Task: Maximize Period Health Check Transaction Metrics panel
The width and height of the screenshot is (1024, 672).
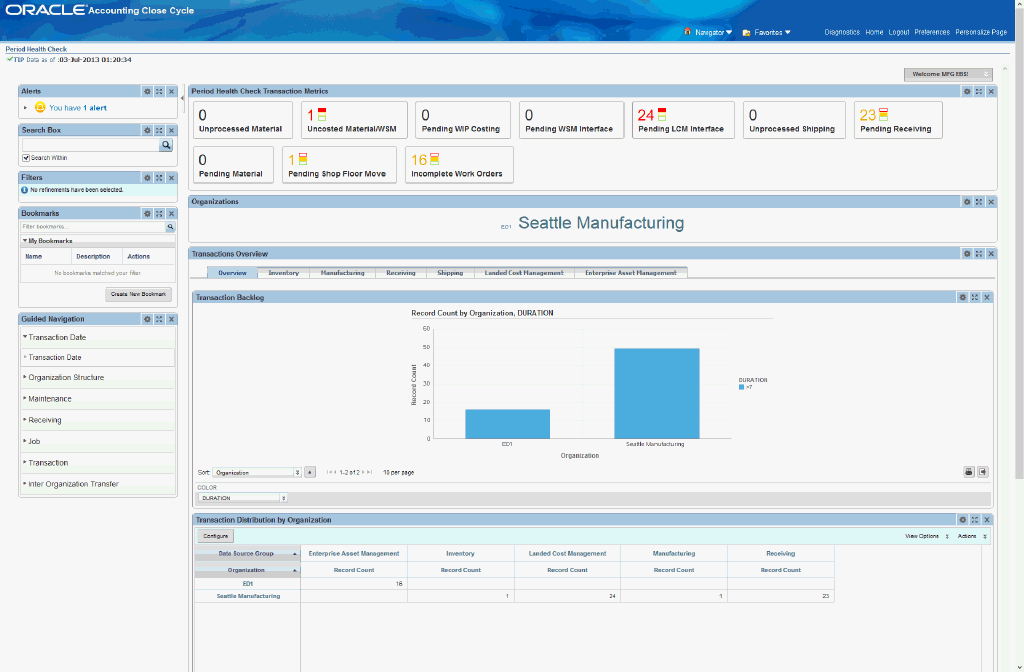Action: point(979,91)
